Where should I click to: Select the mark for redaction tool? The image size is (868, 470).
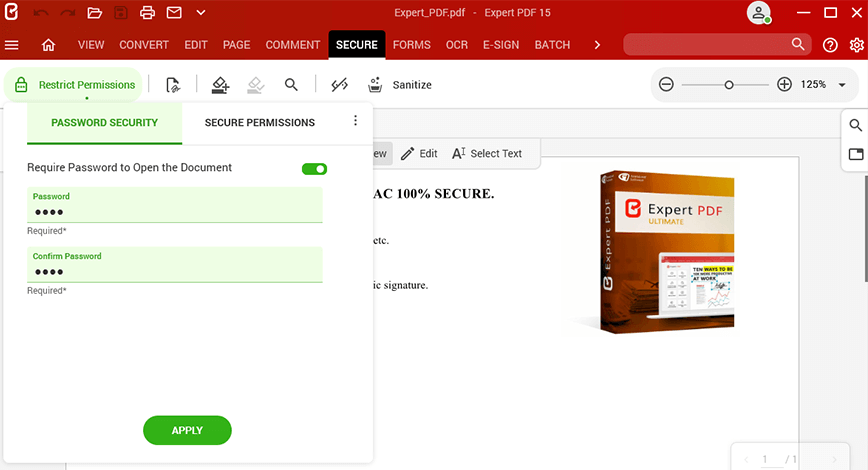point(220,85)
